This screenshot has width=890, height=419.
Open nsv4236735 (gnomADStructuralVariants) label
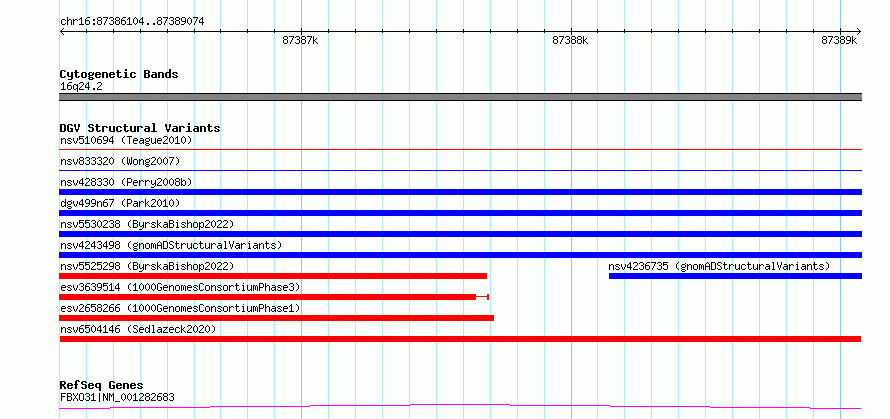[x=719, y=266]
